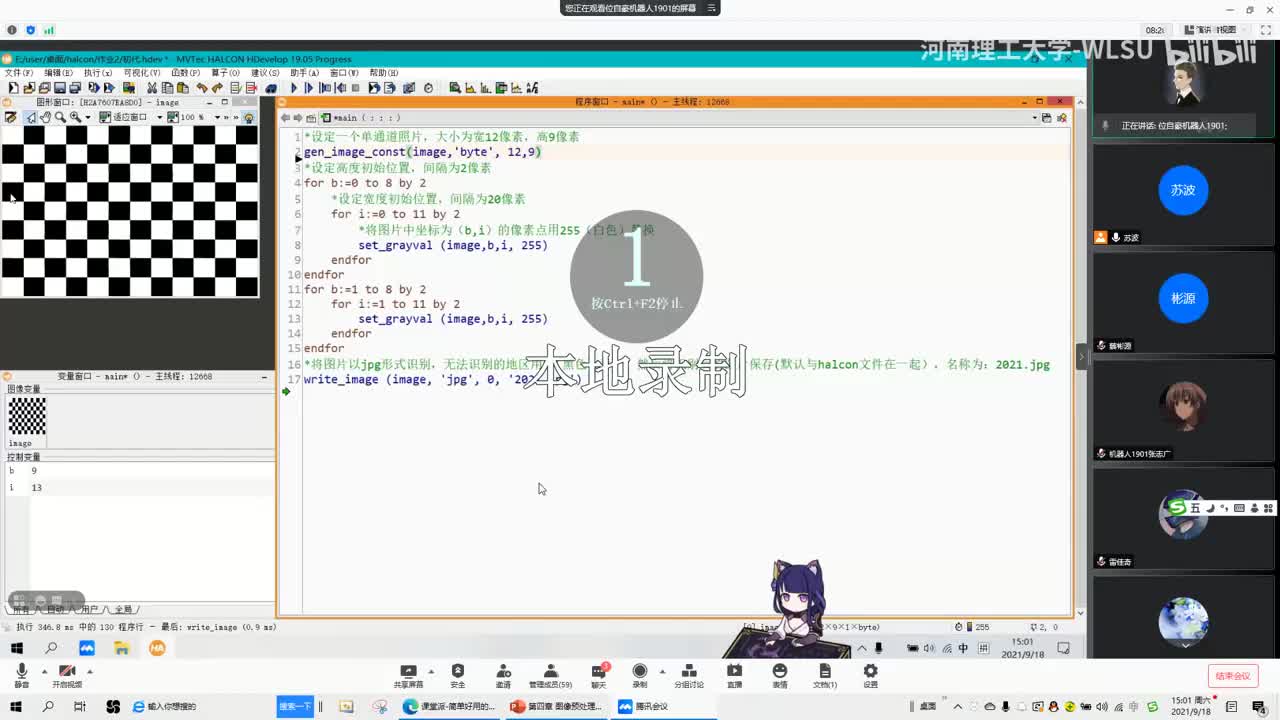Open the Documents icon in meeting toolbar
The image size is (1280, 720).
824,675
